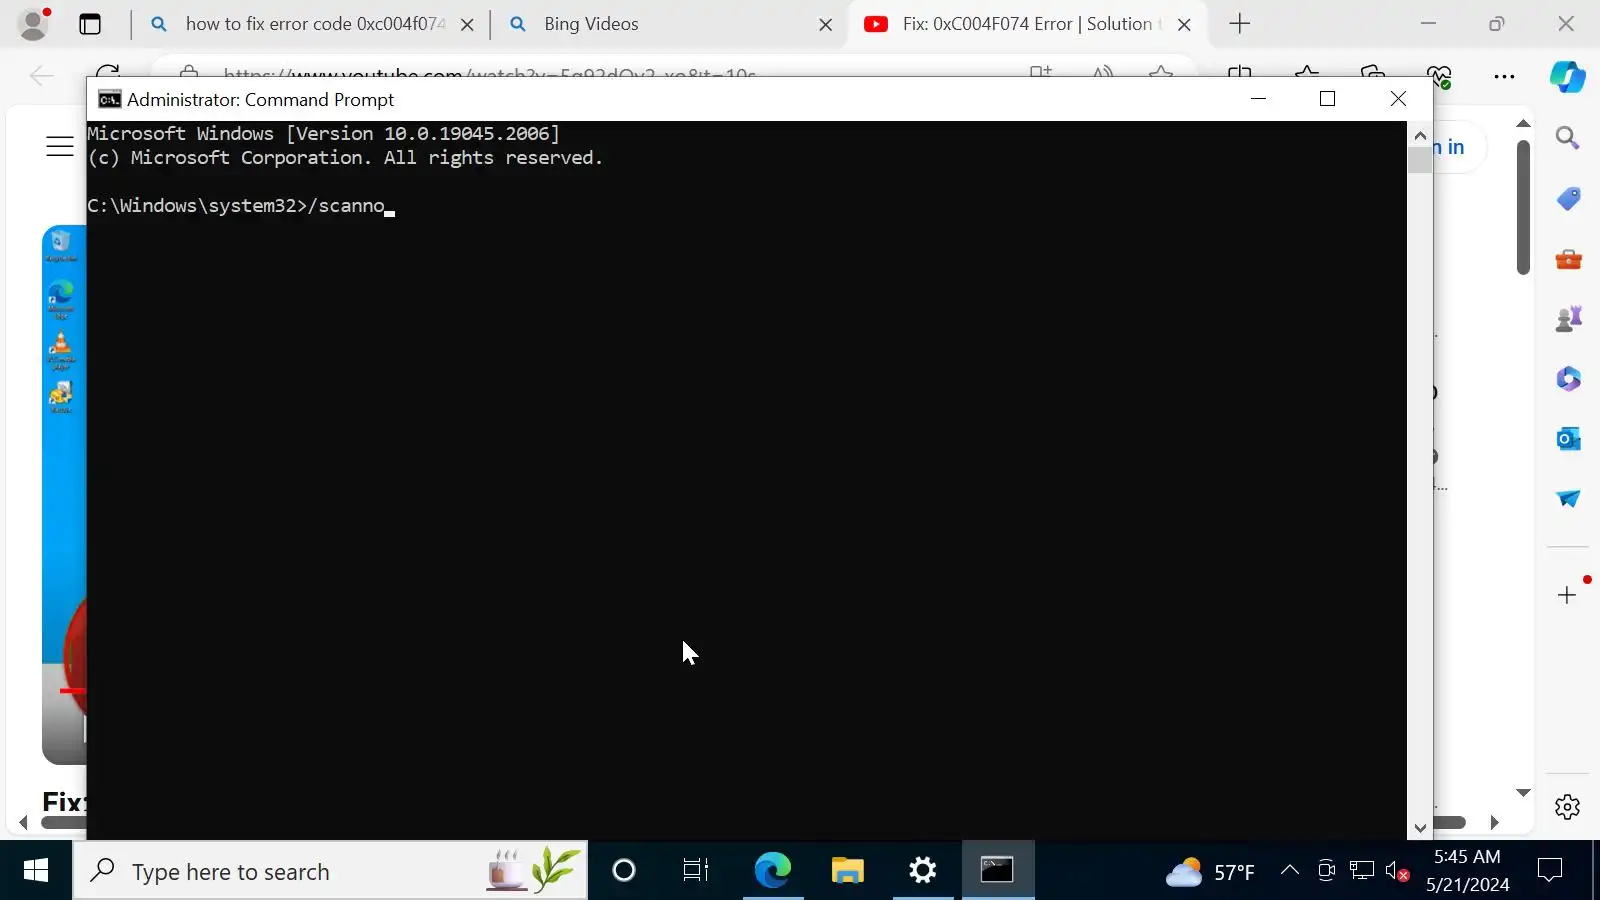Open Edge sidebar Search icon
This screenshot has height=900, width=1600.
(1568, 138)
